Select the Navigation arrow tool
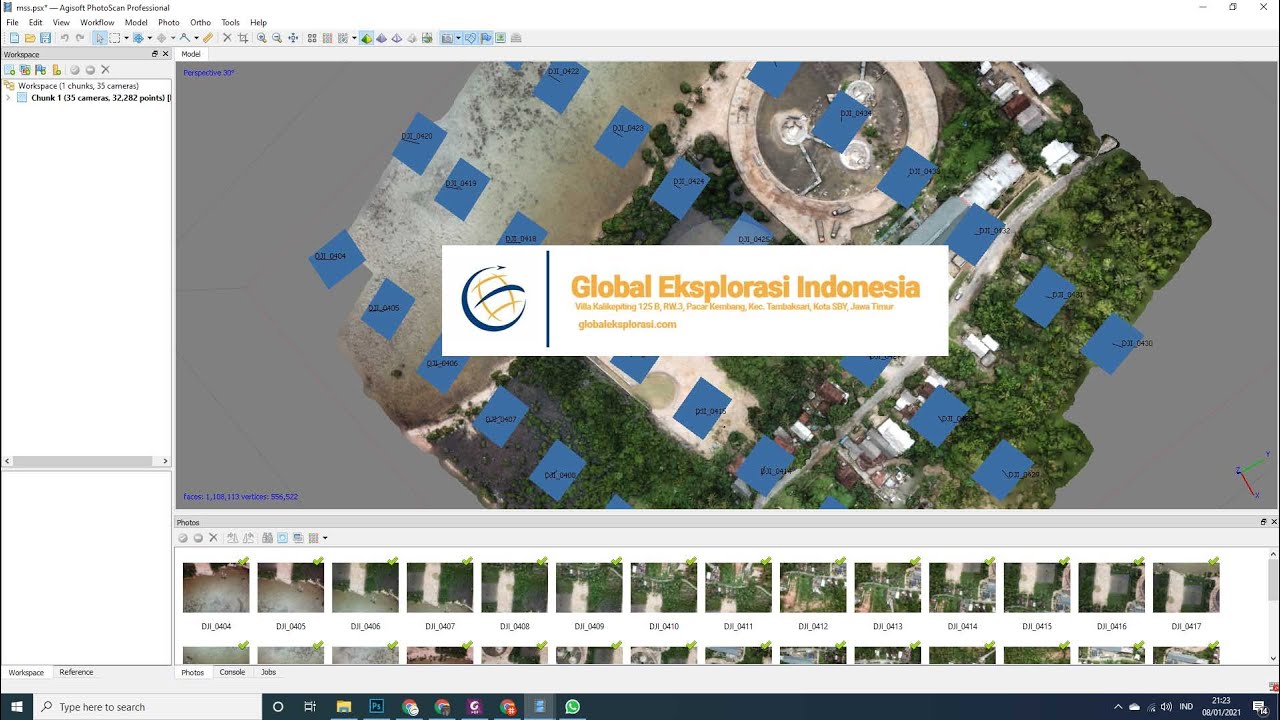1280x720 pixels. [99, 38]
